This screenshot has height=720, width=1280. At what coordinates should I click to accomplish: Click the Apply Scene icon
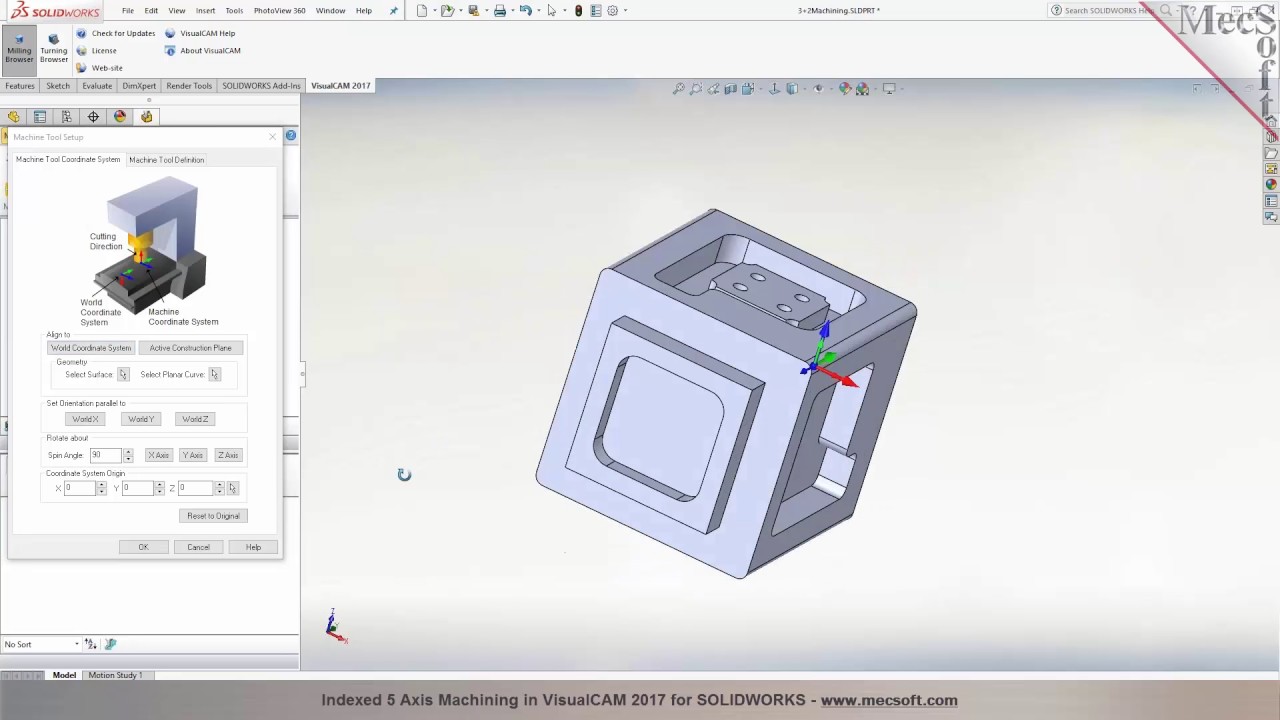pyautogui.click(x=862, y=89)
